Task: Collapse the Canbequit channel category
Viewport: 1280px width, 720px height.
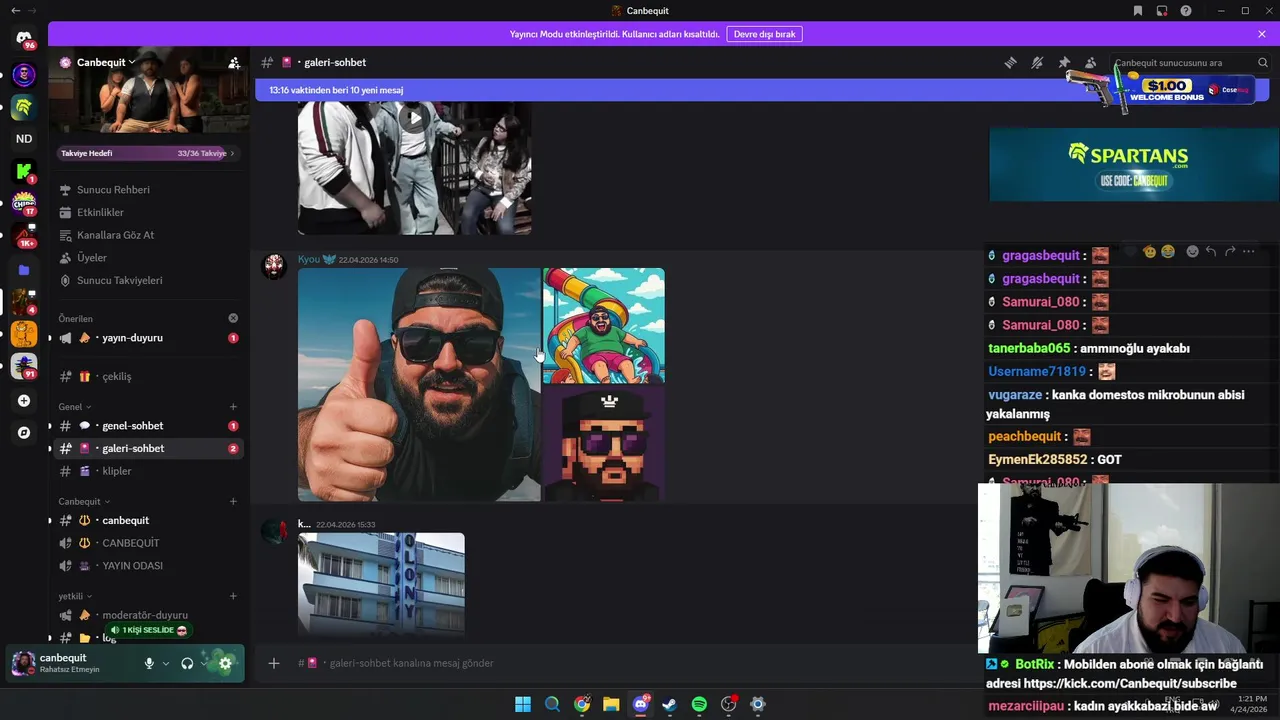Action: pyautogui.click(x=84, y=501)
